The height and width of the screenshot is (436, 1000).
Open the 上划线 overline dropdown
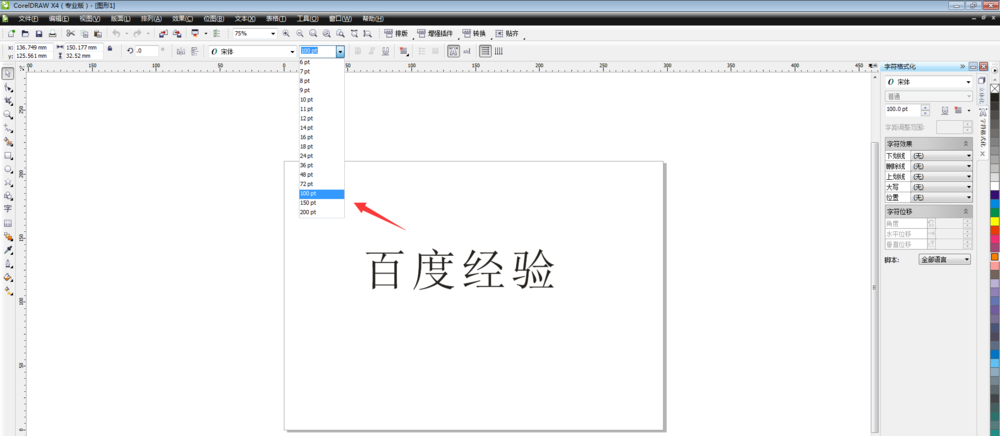(941, 177)
